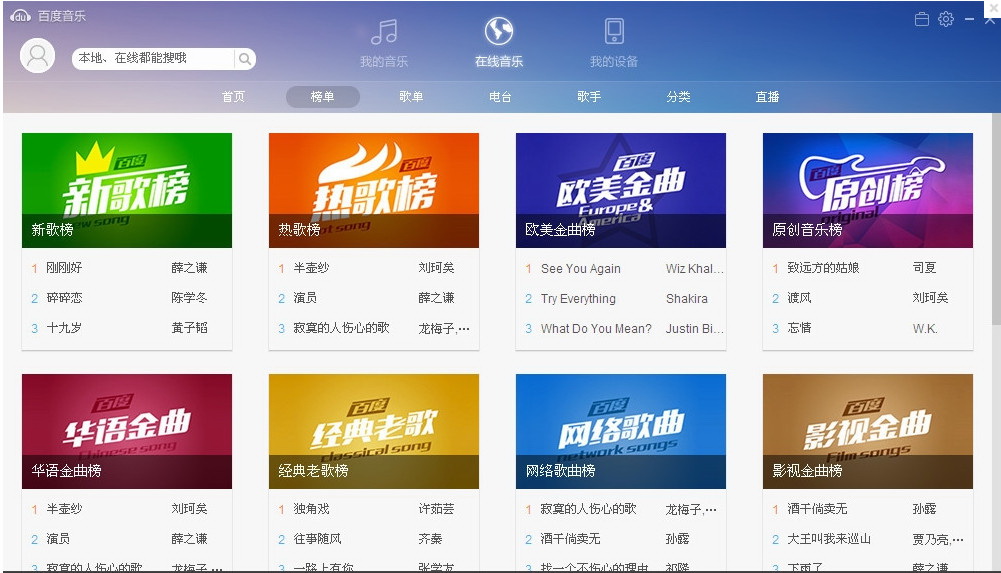Play 演员 in 华语金曲榜
This screenshot has width=1001, height=573.
point(57,539)
